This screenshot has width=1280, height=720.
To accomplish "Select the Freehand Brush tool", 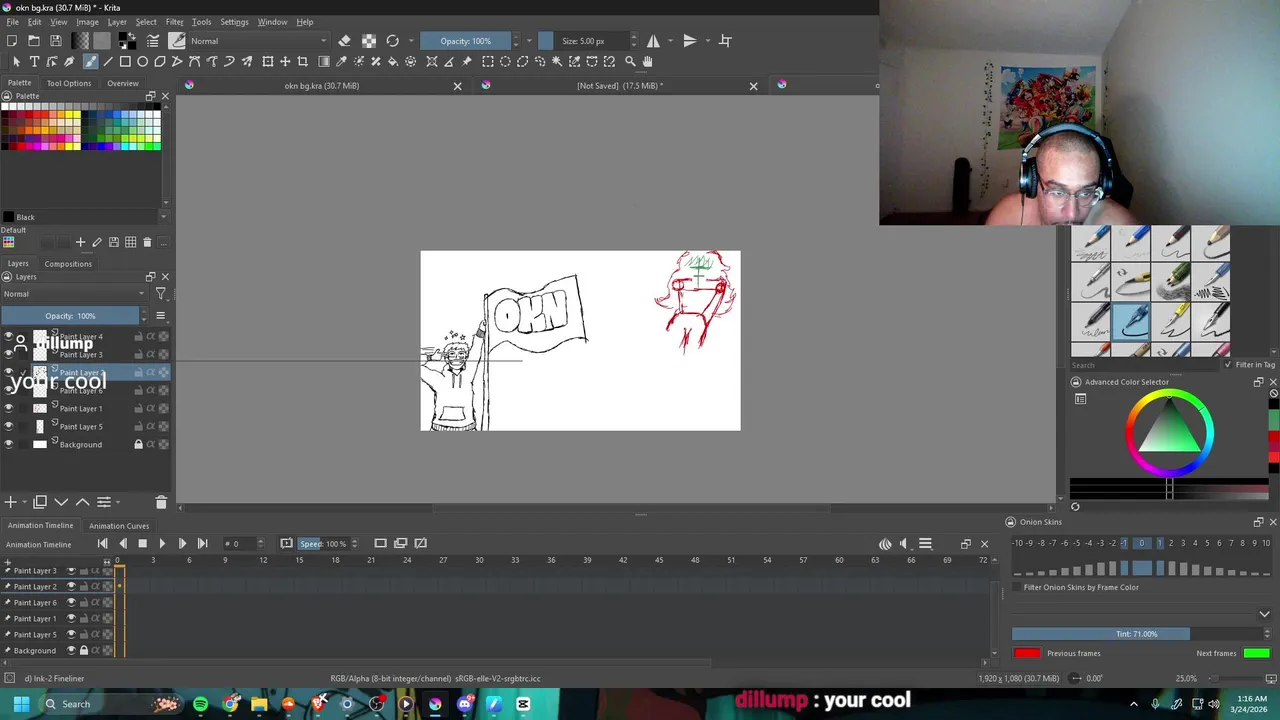I will 90,62.
